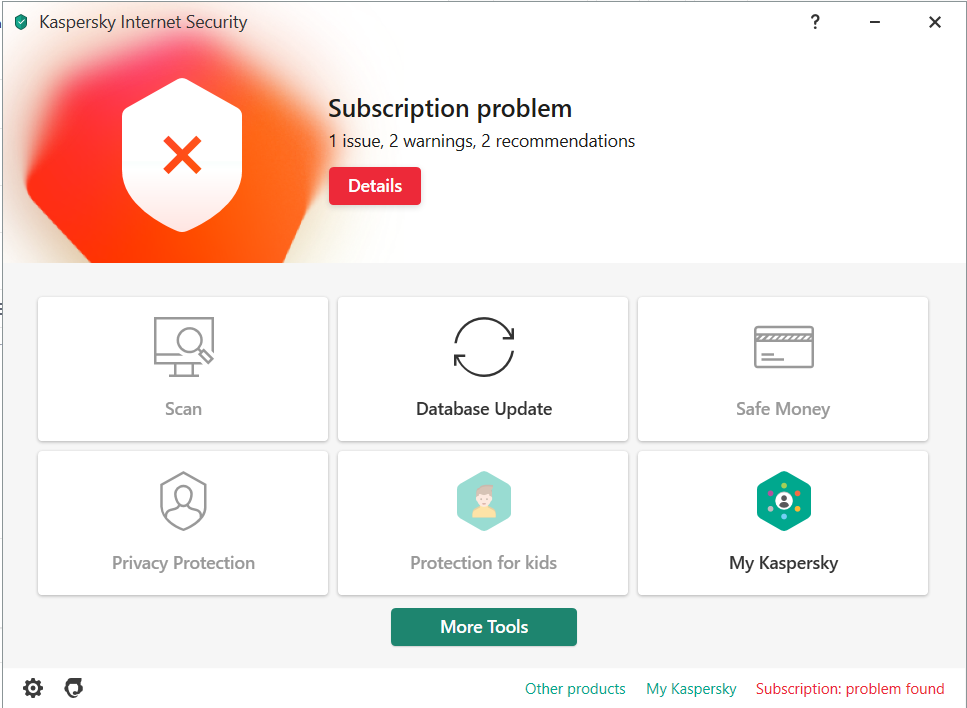Image resolution: width=967 pixels, height=708 pixels.
Task: Click the Privacy Protection shield icon
Action: [183, 501]
